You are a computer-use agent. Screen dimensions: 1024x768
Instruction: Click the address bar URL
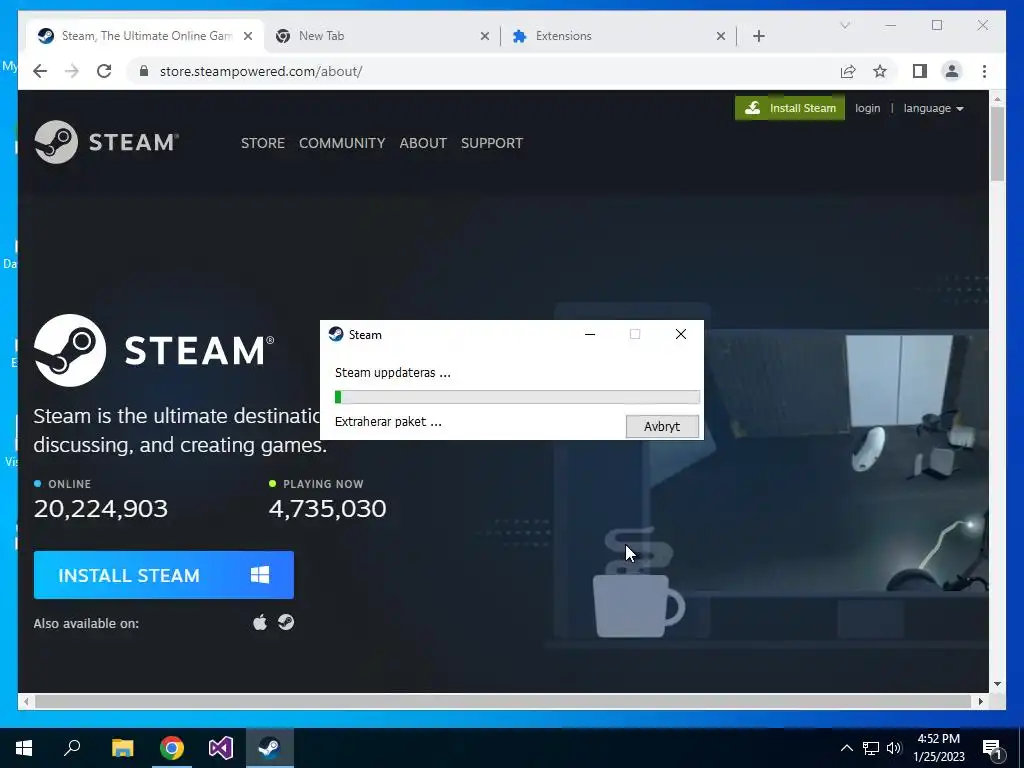pos(261,71)
